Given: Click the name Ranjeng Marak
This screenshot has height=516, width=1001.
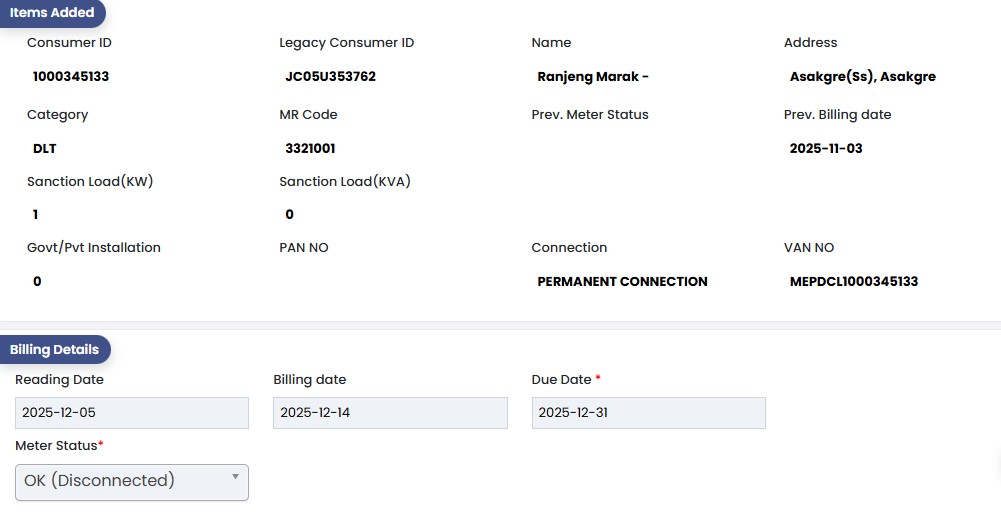Looking at the screenshot, I should [x=593, y=77].
